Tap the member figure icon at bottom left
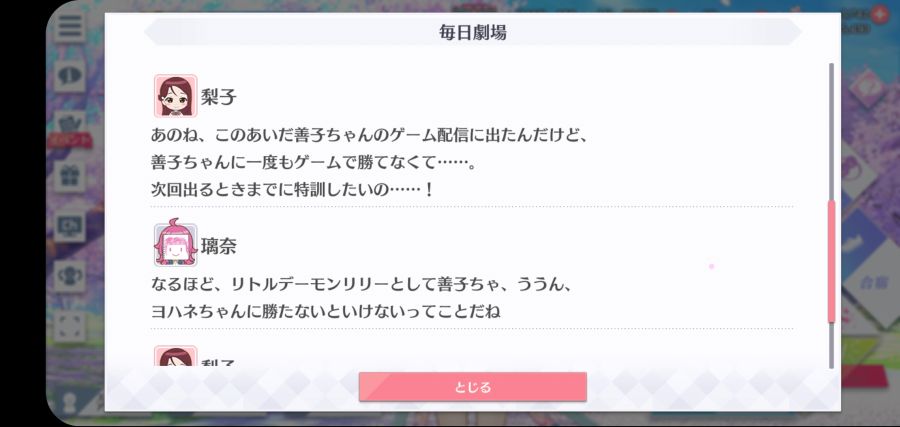Screen dimensions: 900x427 pos(71,403)
